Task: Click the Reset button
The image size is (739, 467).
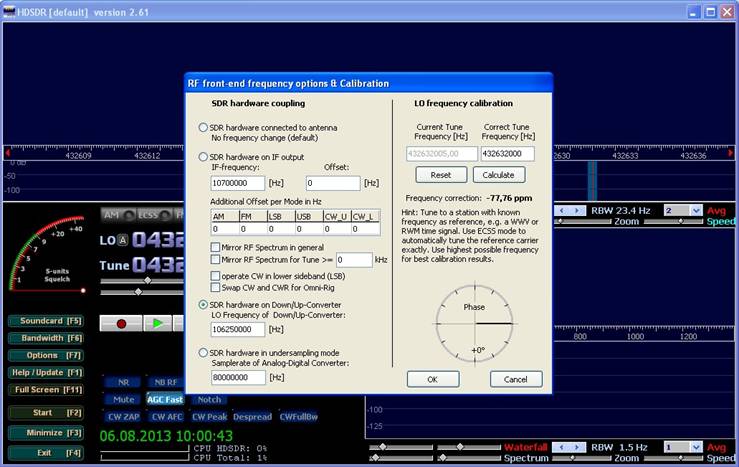Action: tap(441, 175)
